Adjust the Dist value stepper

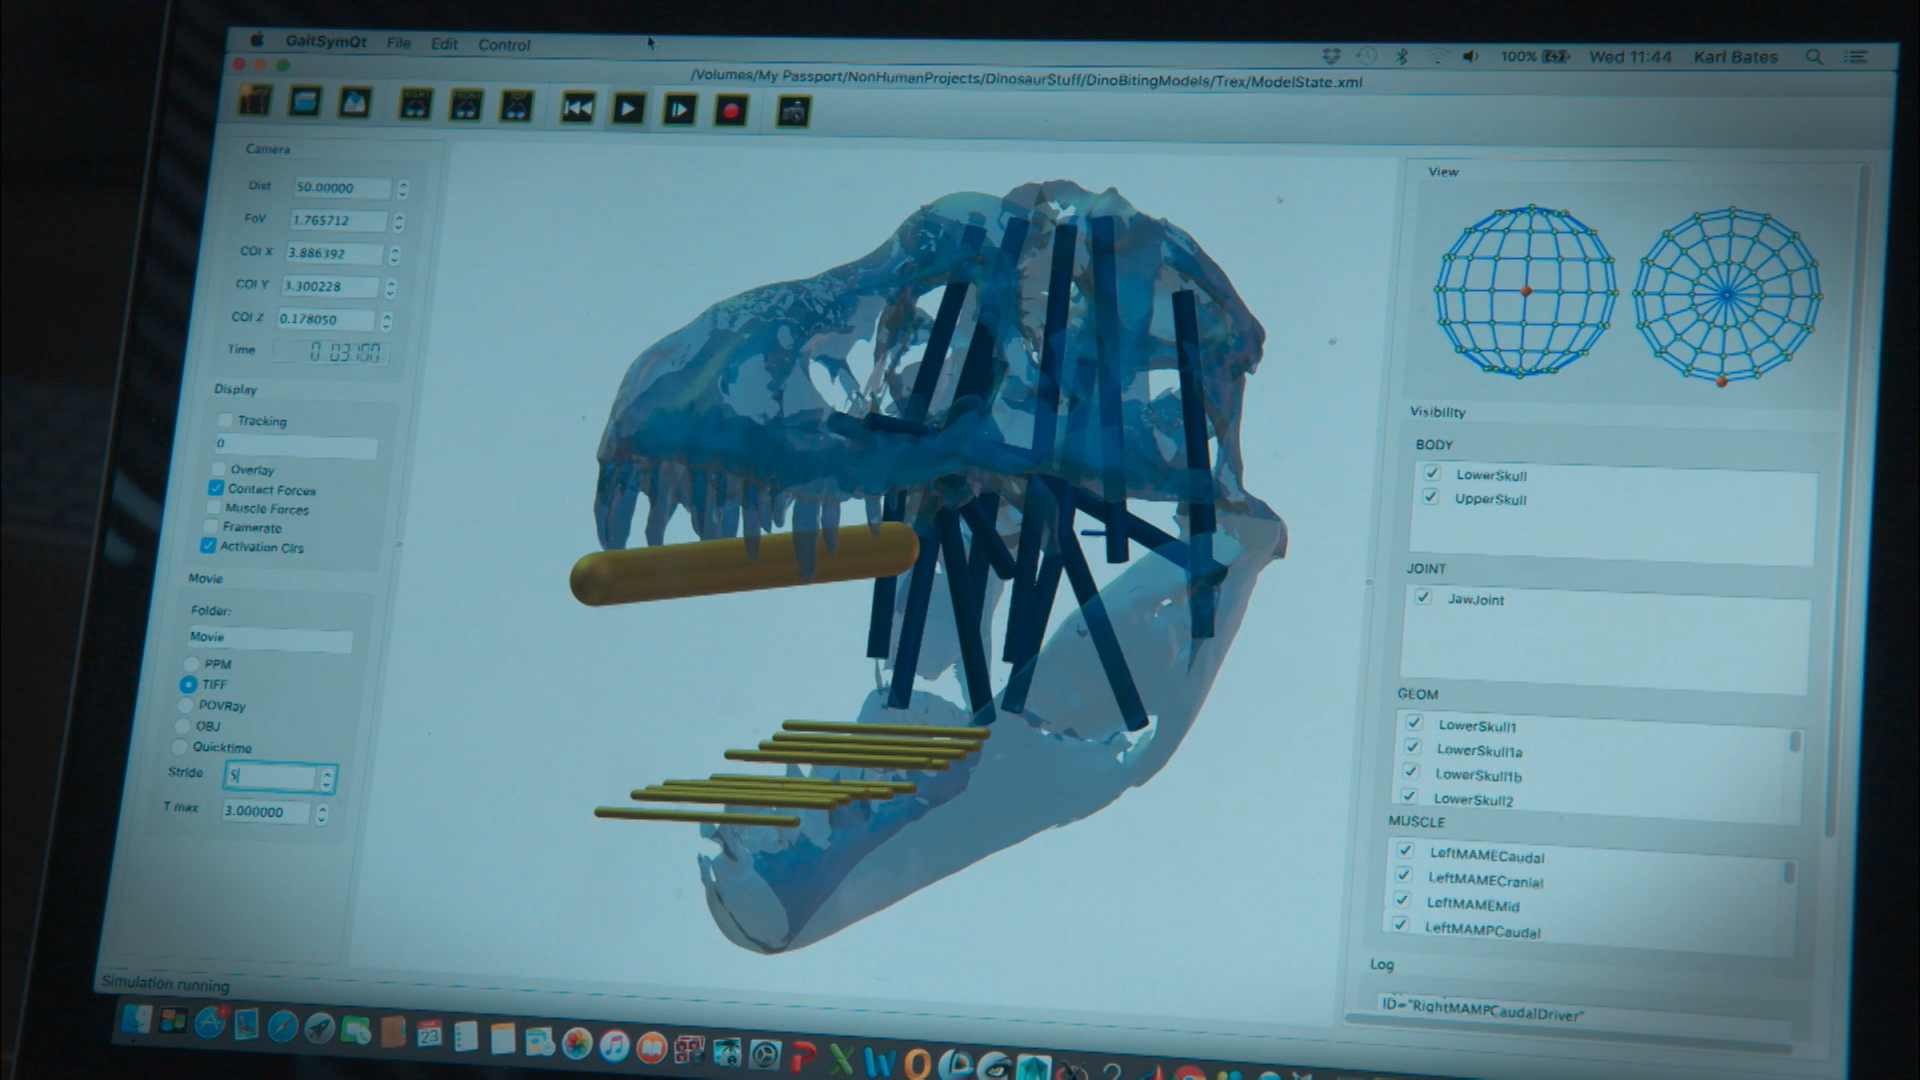click(x=403, y=189)
